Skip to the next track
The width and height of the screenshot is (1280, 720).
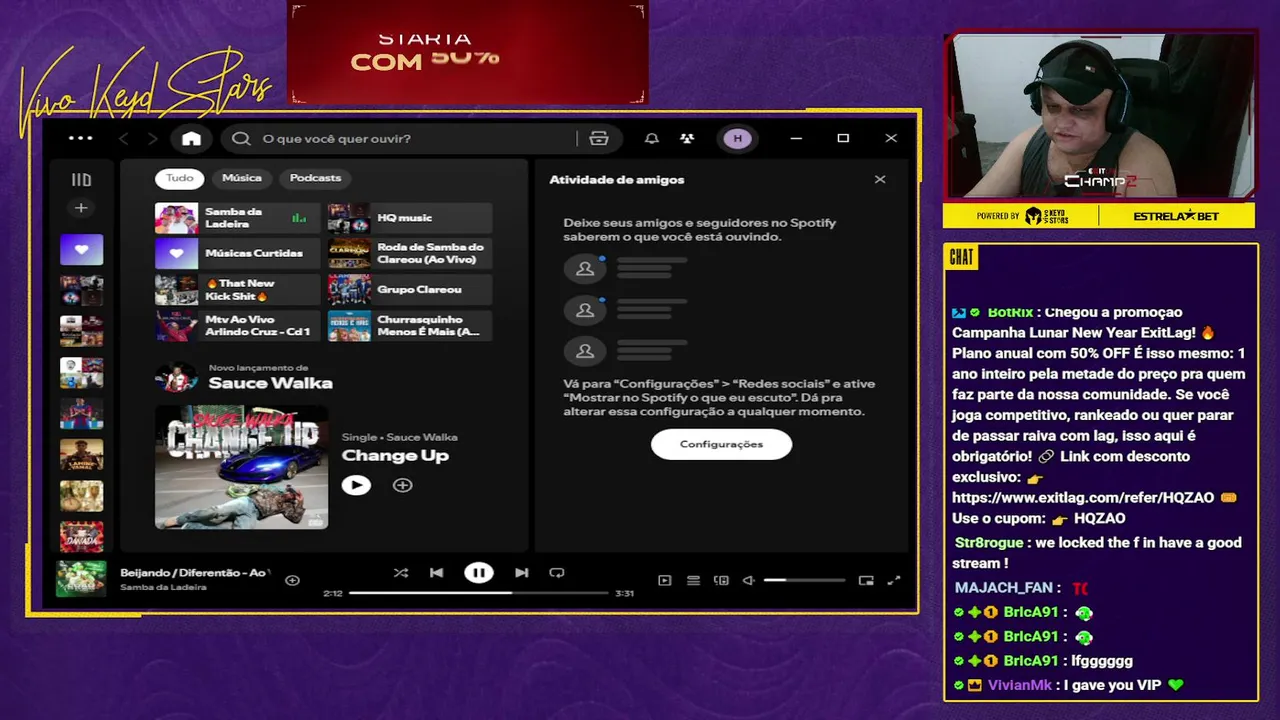pos(521,573)
